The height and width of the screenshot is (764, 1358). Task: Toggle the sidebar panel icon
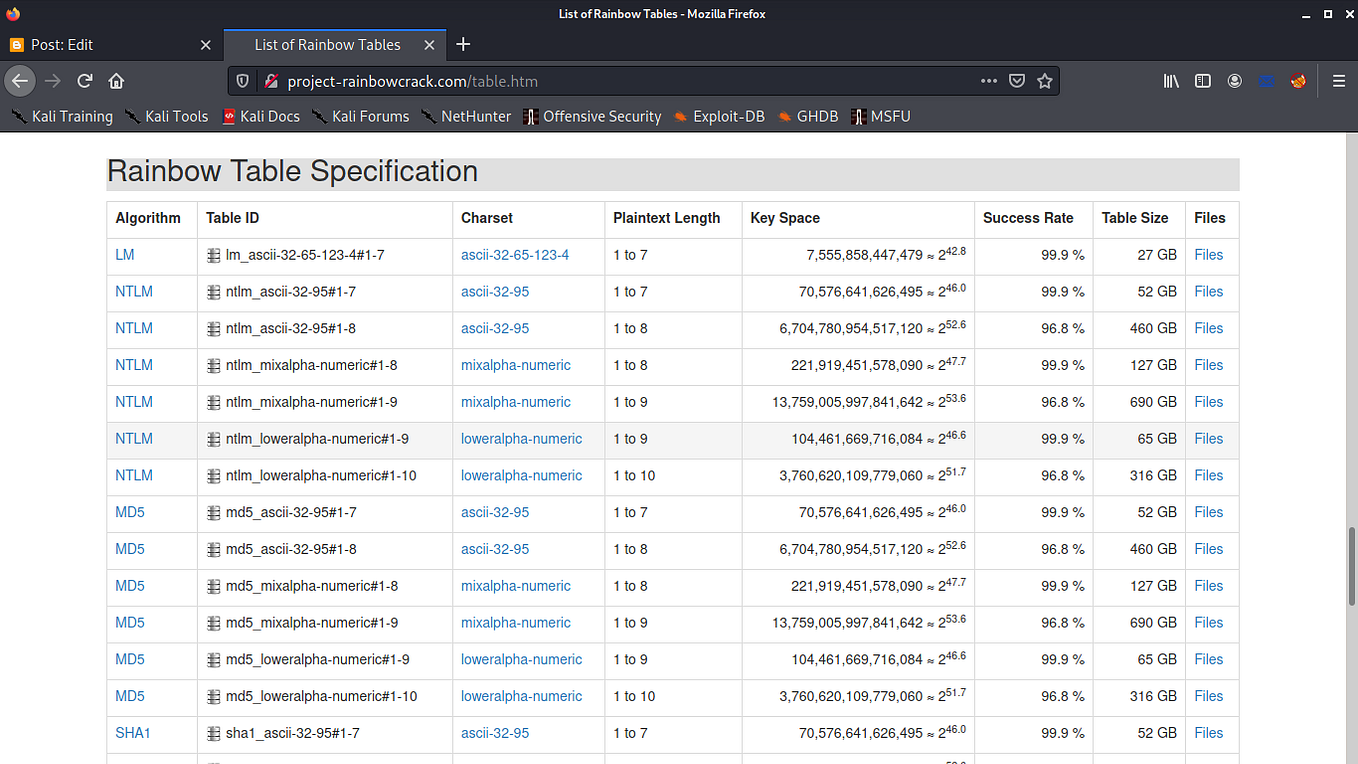click(x=1202, y=81)
